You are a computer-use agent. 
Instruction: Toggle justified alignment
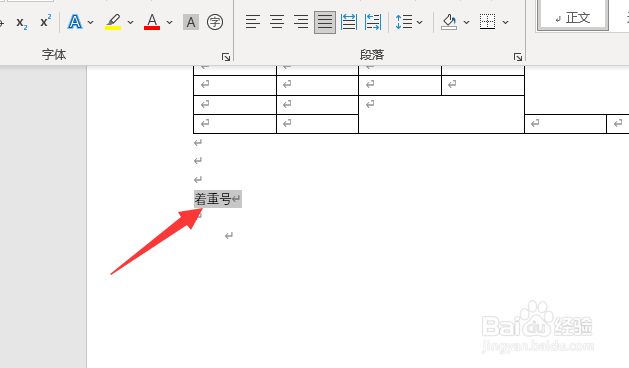pyautogui.click(x=325, y=22)
